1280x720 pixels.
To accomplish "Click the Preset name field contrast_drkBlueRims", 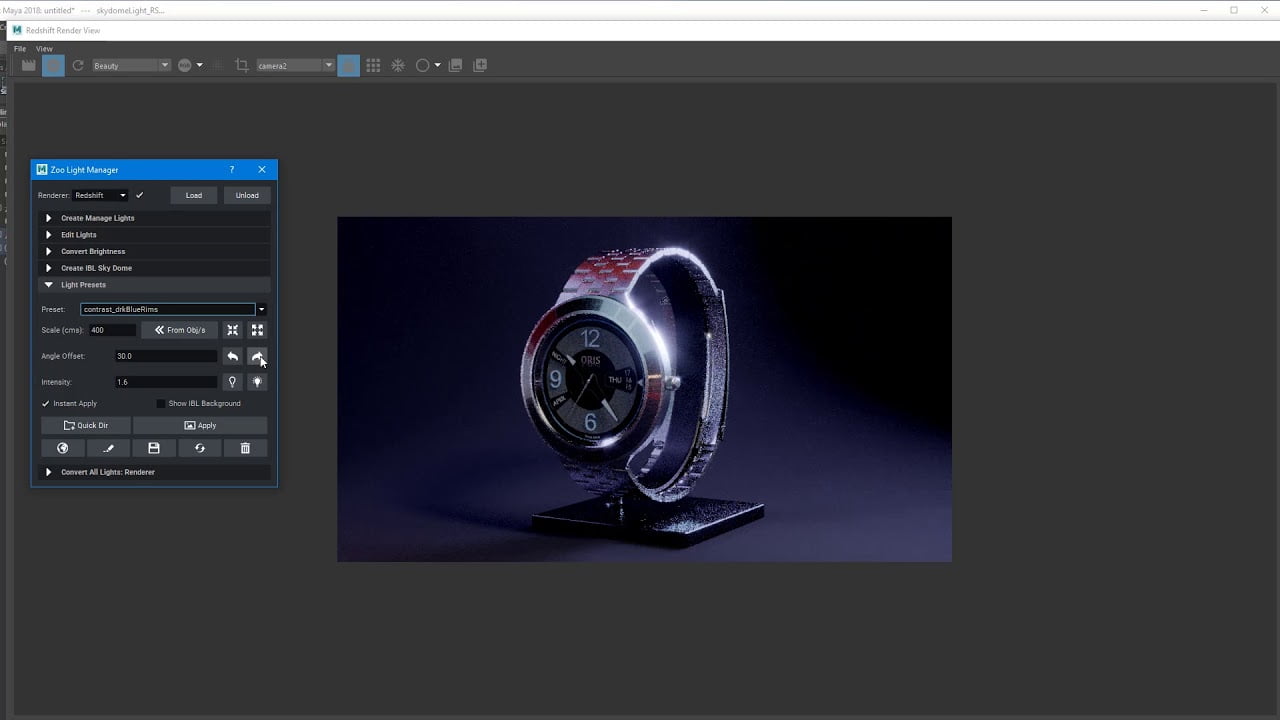I will [x=168, y=309].
